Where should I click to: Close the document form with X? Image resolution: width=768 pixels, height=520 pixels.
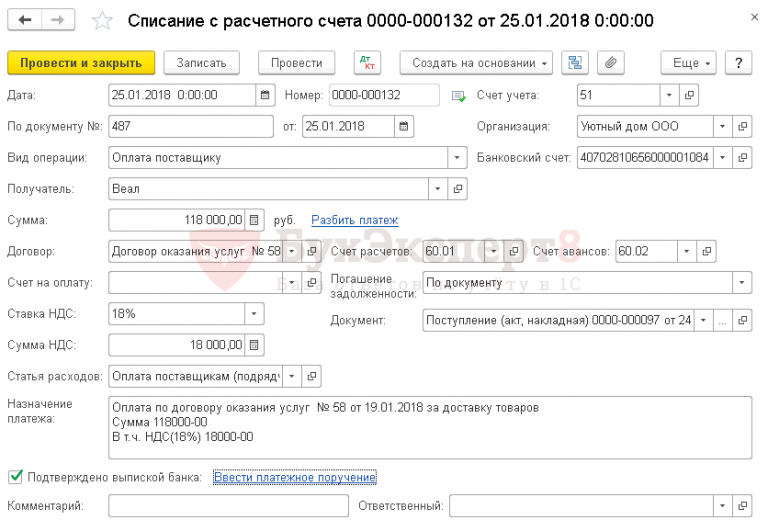754,17
